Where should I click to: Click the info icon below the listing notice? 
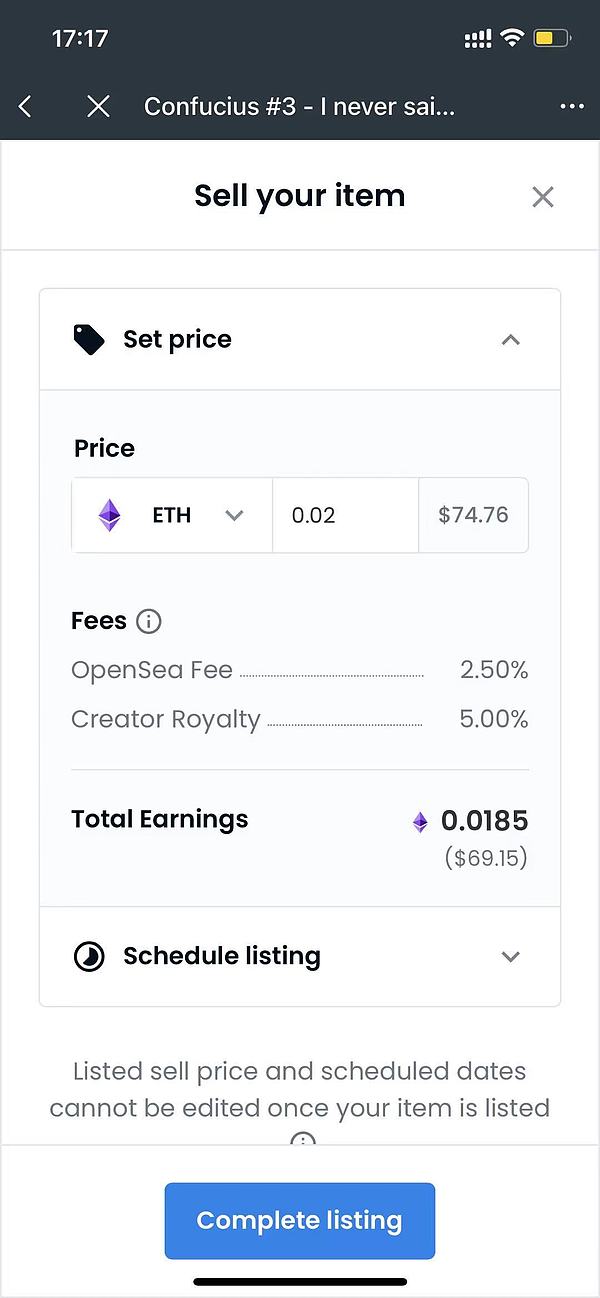302,1139
